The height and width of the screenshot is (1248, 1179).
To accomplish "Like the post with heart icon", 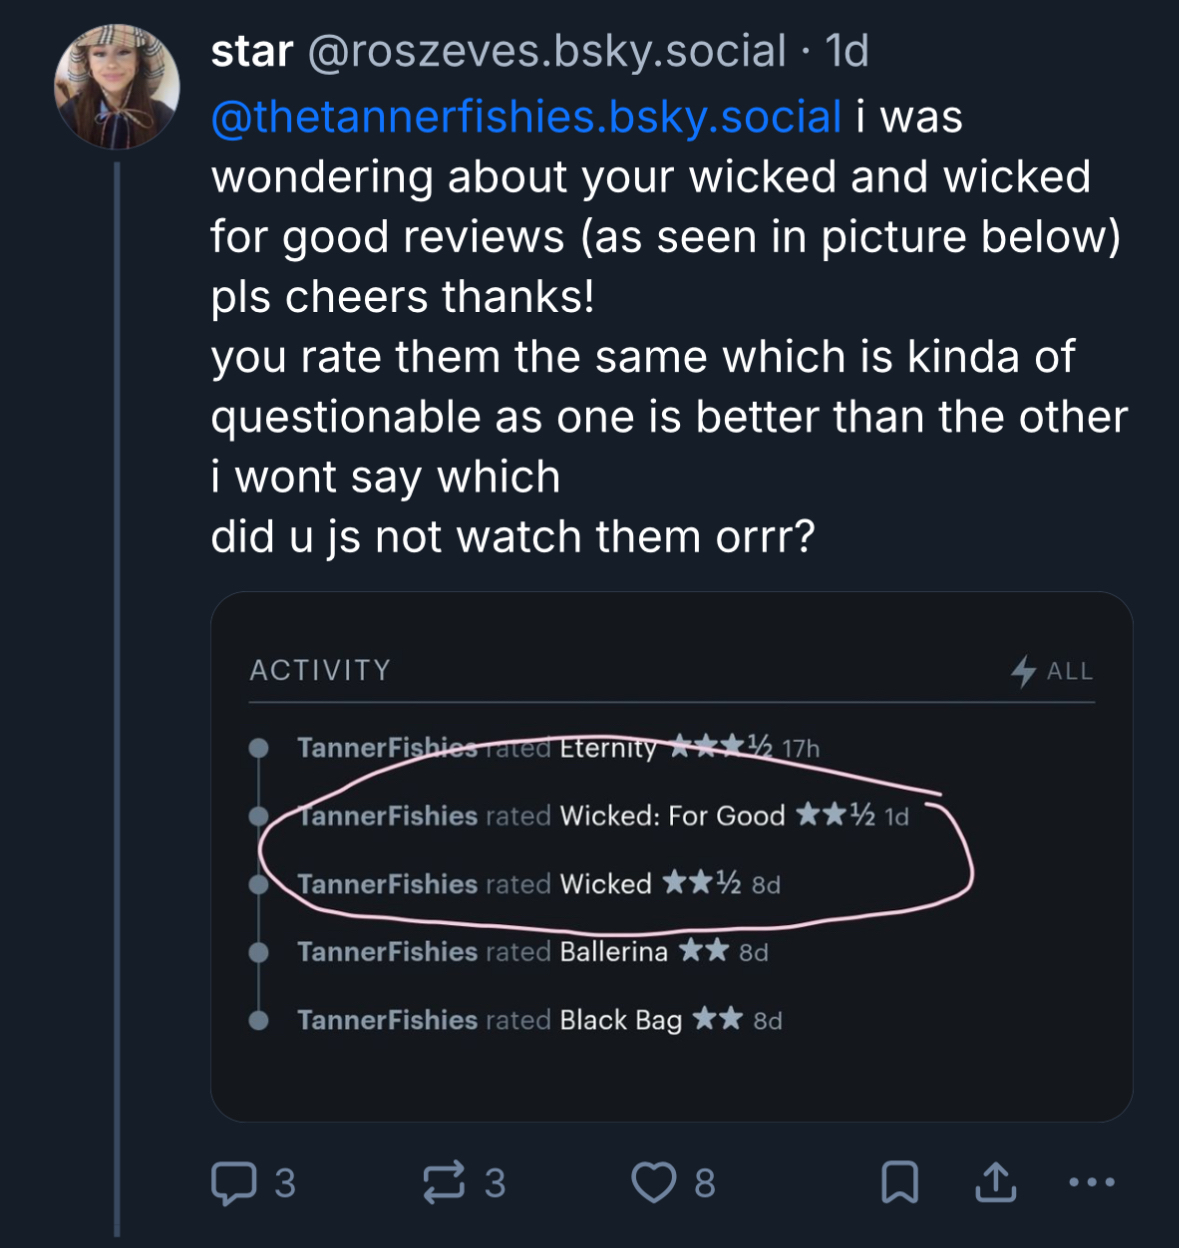I will point(654,1182).
